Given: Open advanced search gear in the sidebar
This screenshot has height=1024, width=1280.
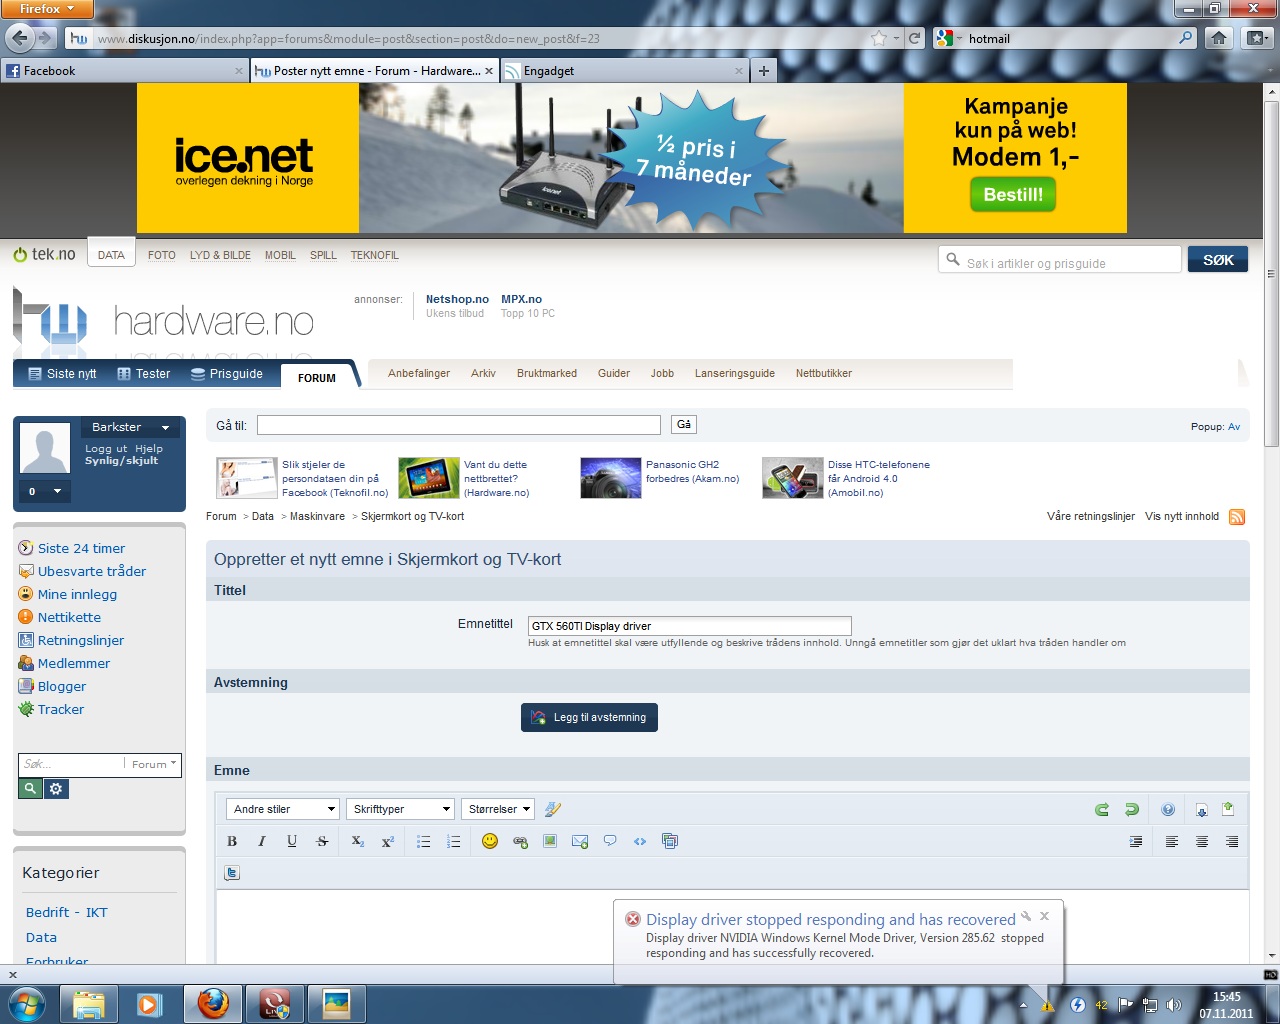Looking at the screenshot, I should tap(56, 789).
